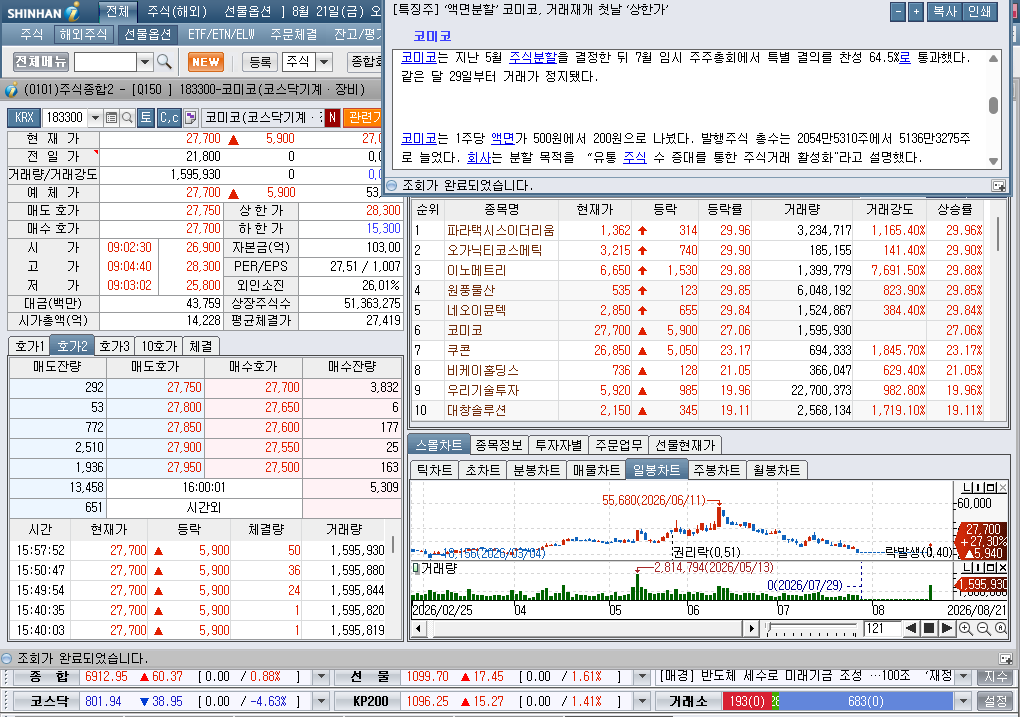
Task: Click the 인쇄 button in news popup
Action: pyautogui.click(x=980, y=11)
